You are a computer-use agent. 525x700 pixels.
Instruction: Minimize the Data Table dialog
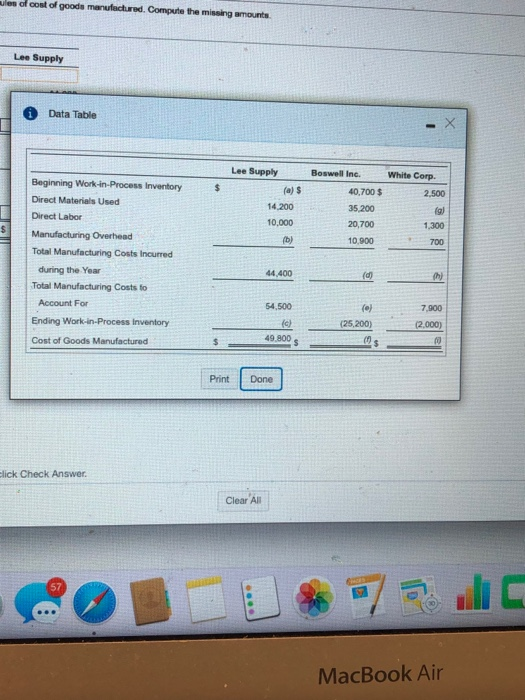tap(430, 126)
